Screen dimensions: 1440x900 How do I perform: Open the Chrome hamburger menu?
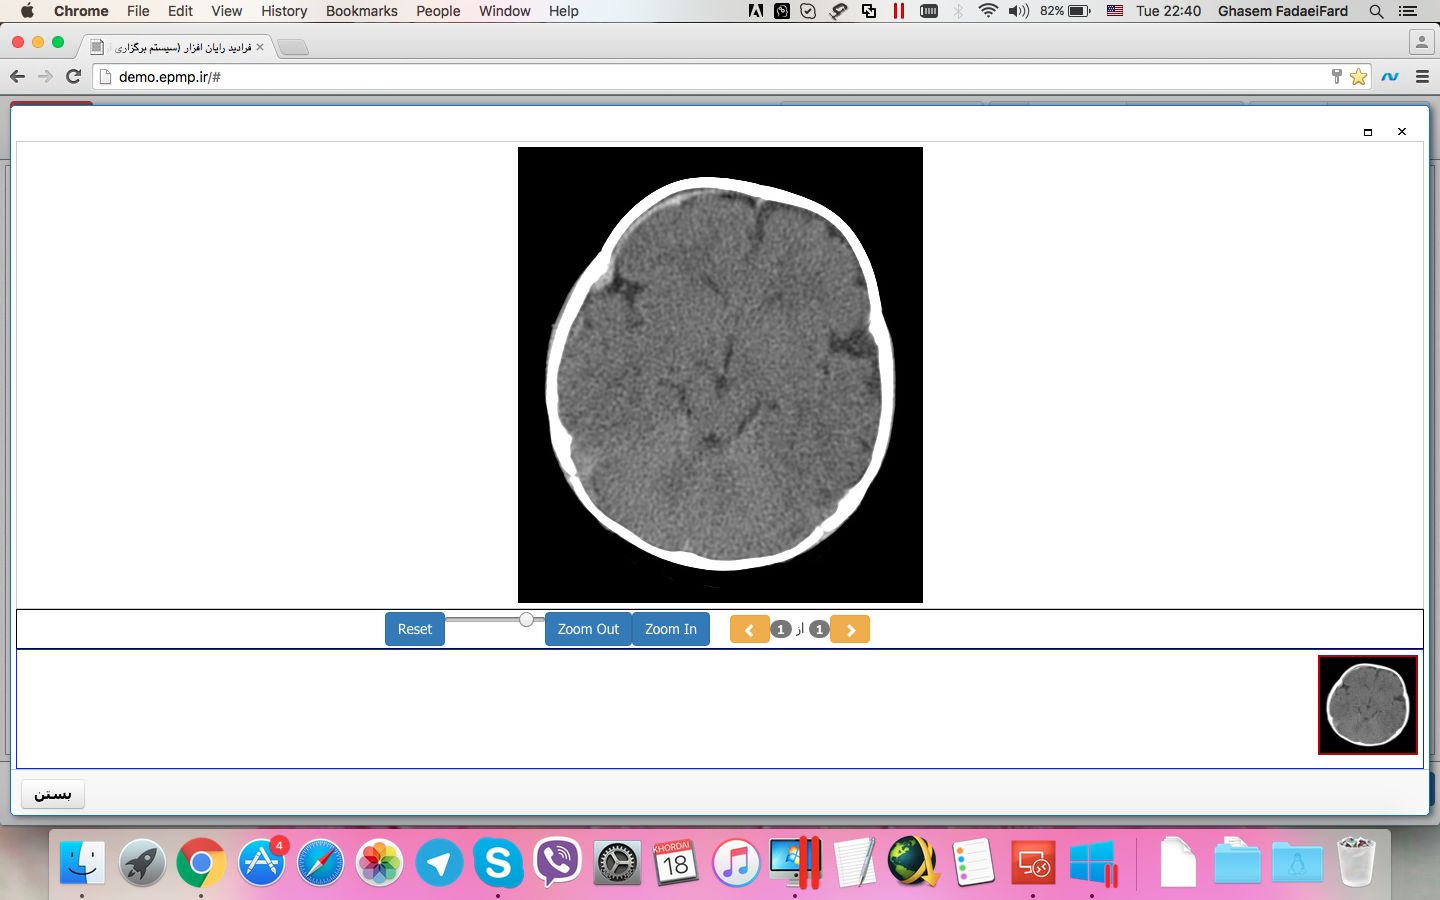pyautogui.click(x=1422, y=77)
